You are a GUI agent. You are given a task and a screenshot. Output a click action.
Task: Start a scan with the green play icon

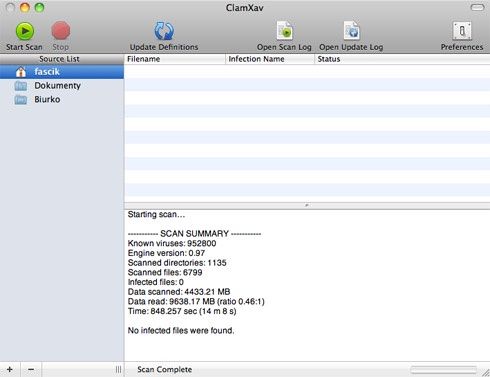pos(25,31)
